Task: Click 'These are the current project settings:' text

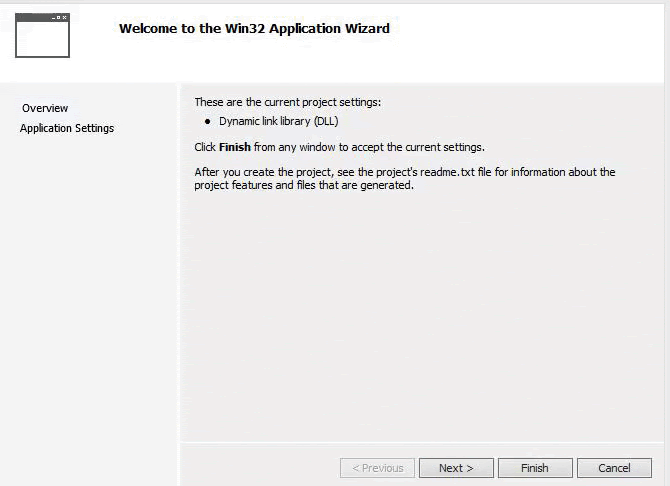Action: 288,102
